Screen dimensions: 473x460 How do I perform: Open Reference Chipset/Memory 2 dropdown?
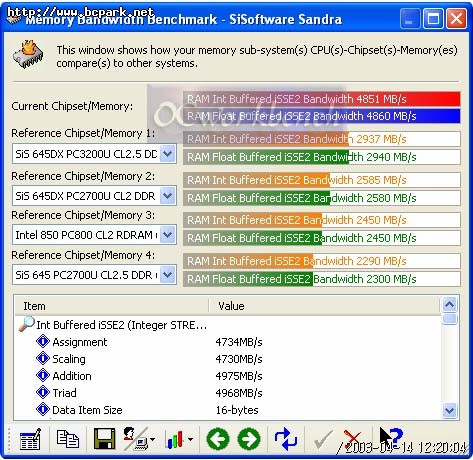tap(168, 196)
